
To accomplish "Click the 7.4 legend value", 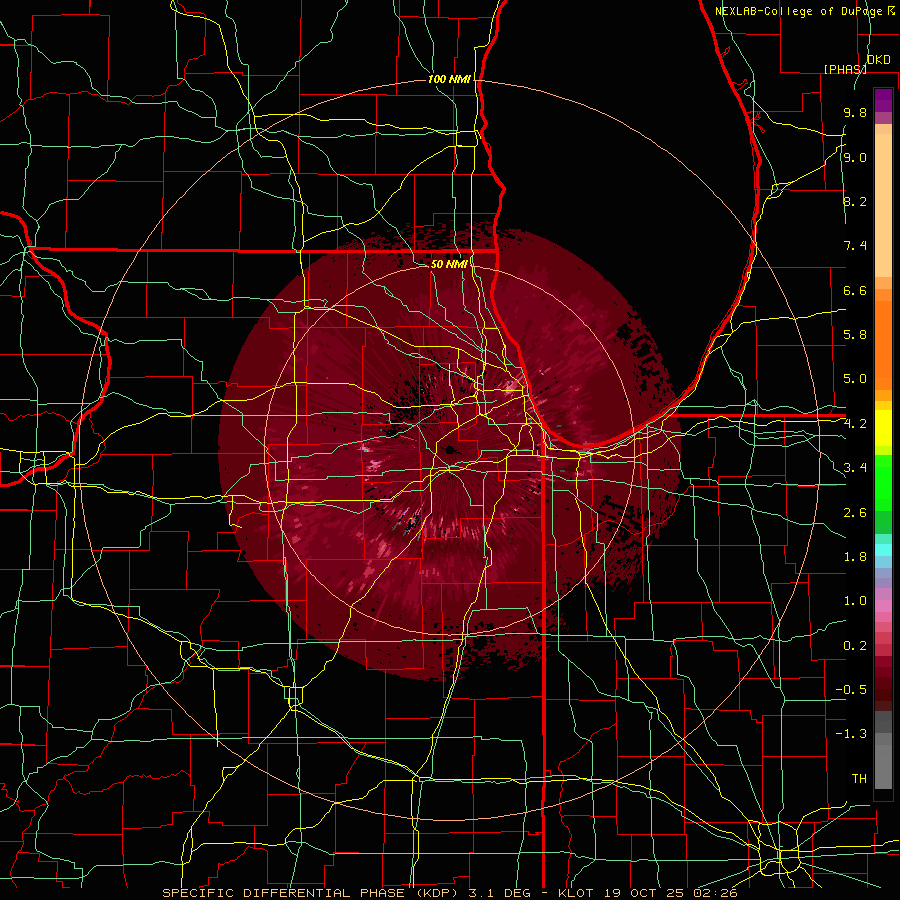I will click(855, 246).
